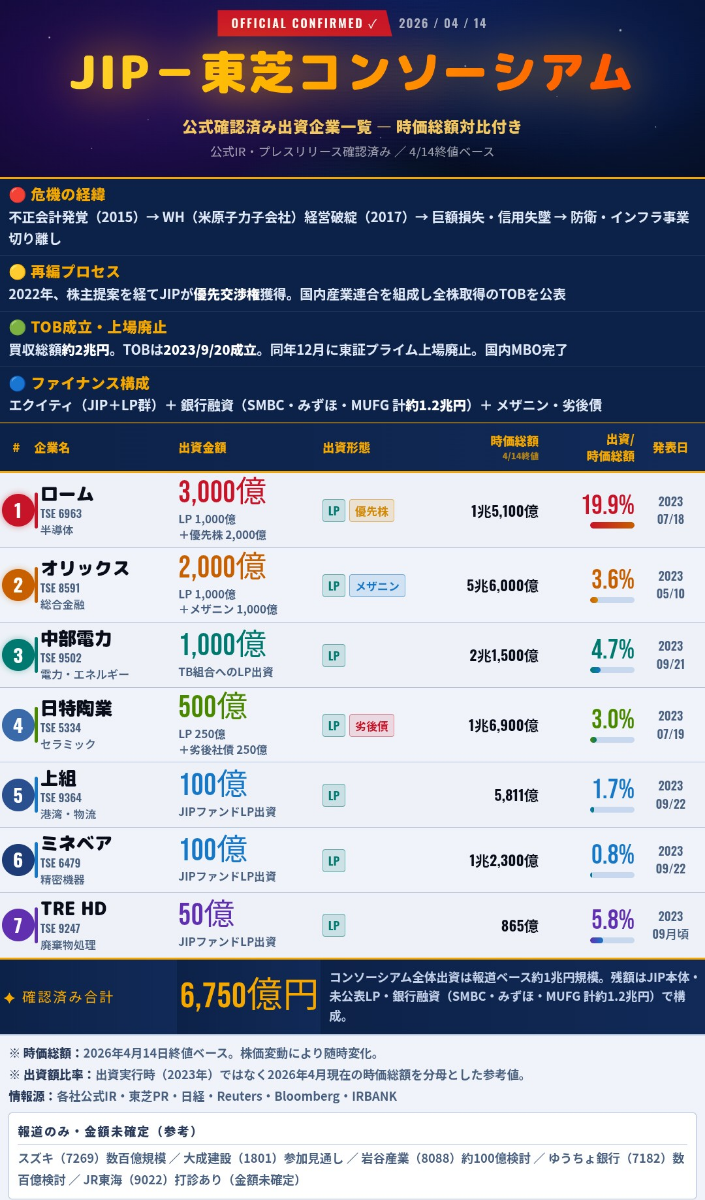Click the 報道のみ・金額未確定（参考） heading
This screenshot has width=705, height=1200.
point(107,1131)
